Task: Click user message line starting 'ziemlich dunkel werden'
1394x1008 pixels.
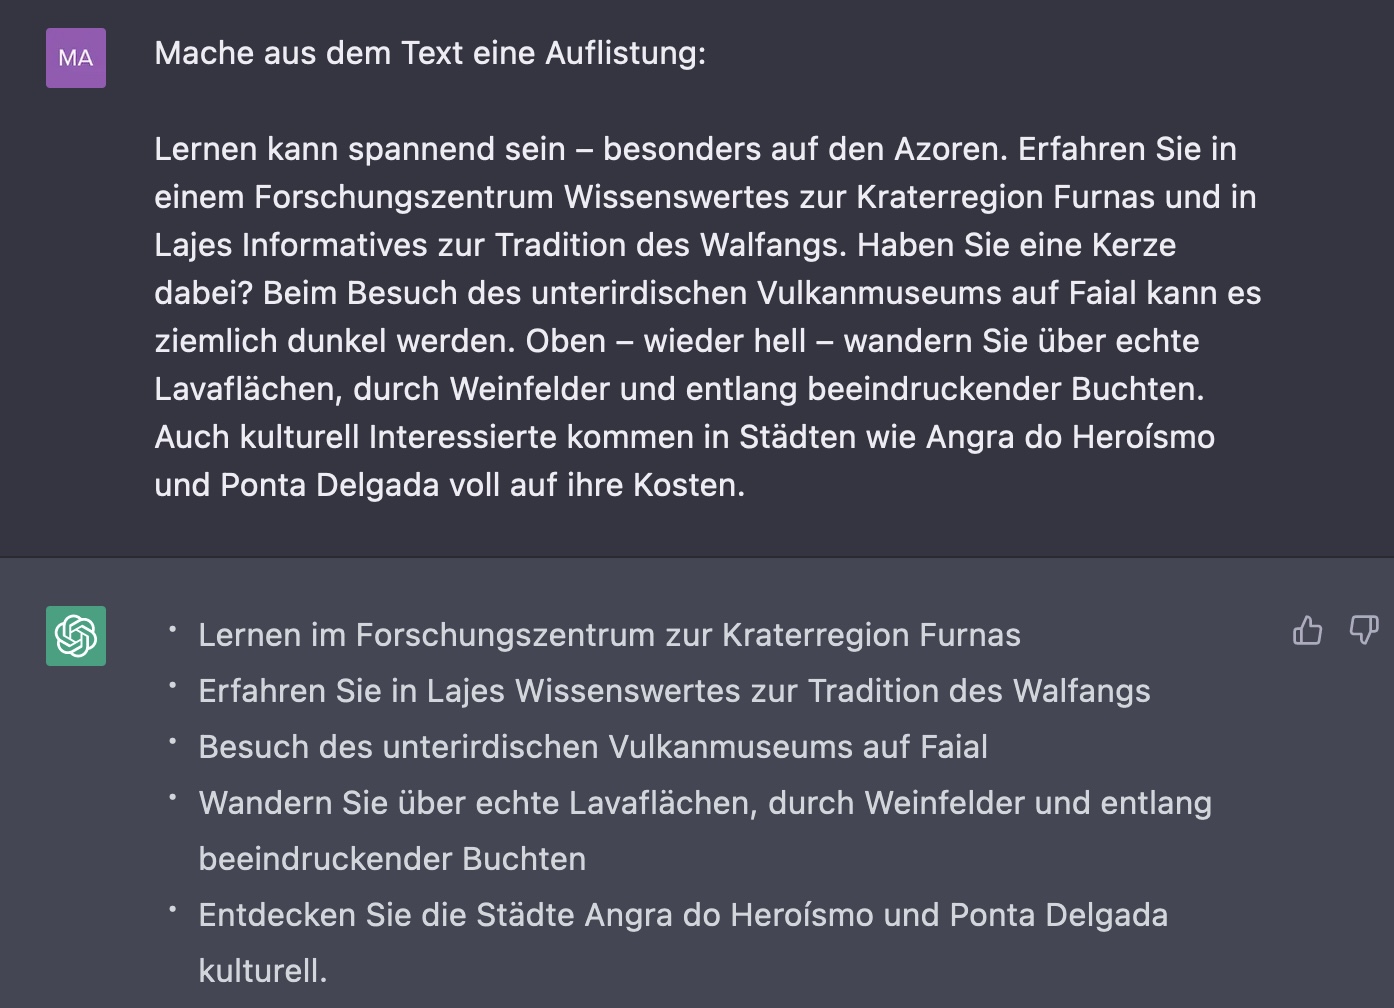Action: pyautogui.click(x=677, y=341)
